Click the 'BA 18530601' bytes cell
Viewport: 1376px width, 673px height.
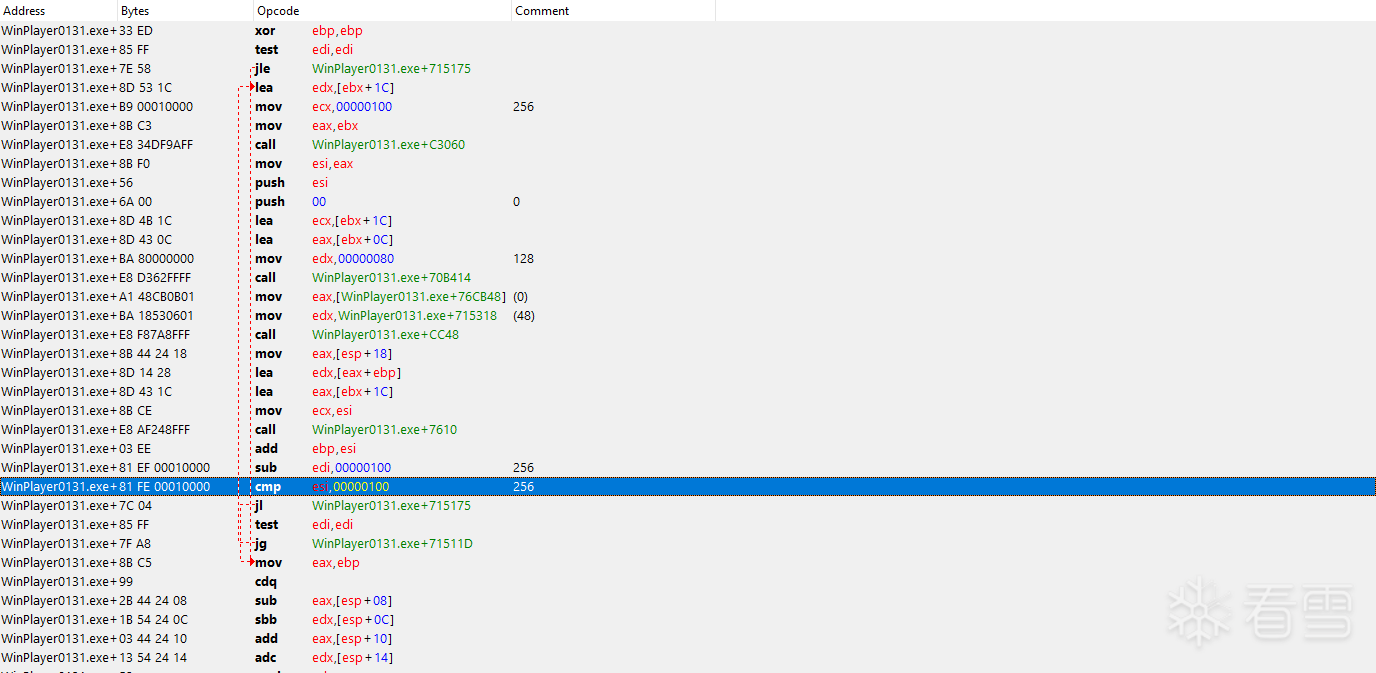click(157, 316)
